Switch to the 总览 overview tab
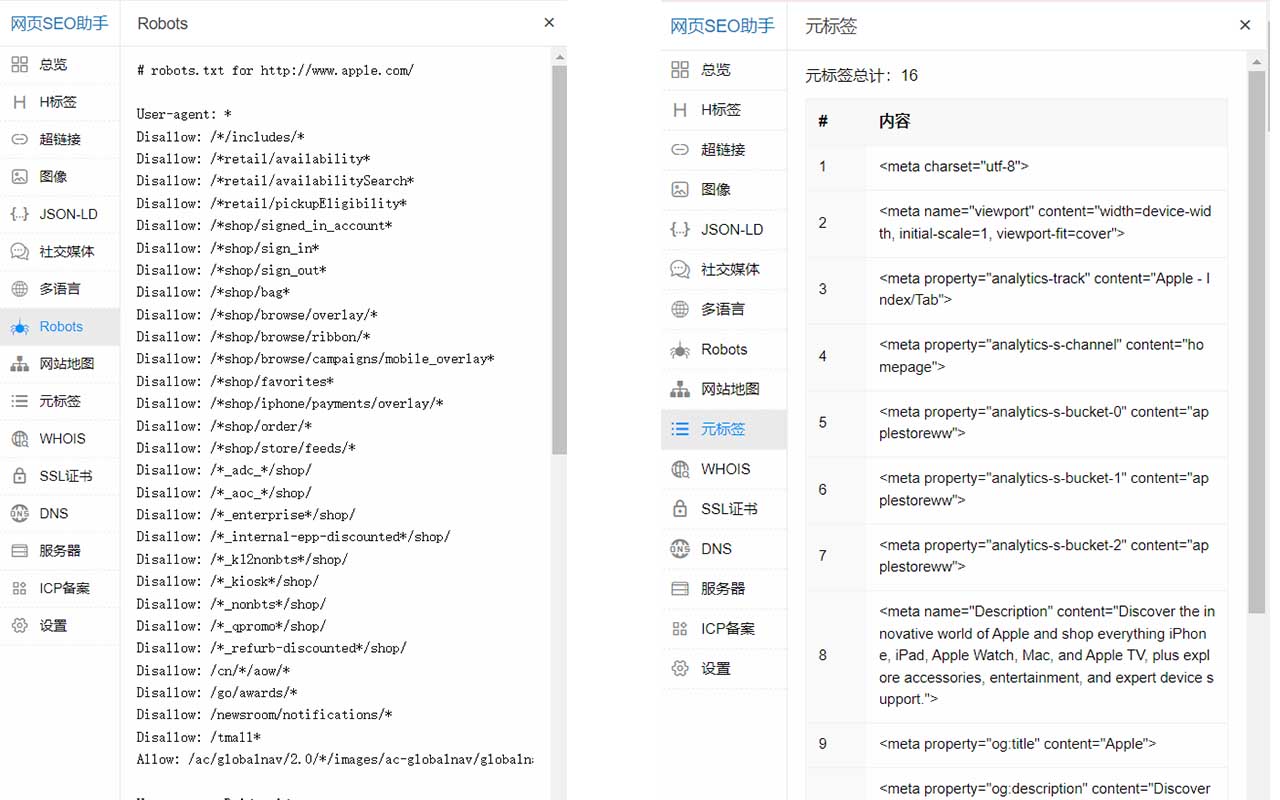1280x800 pixels. [60, 64]
